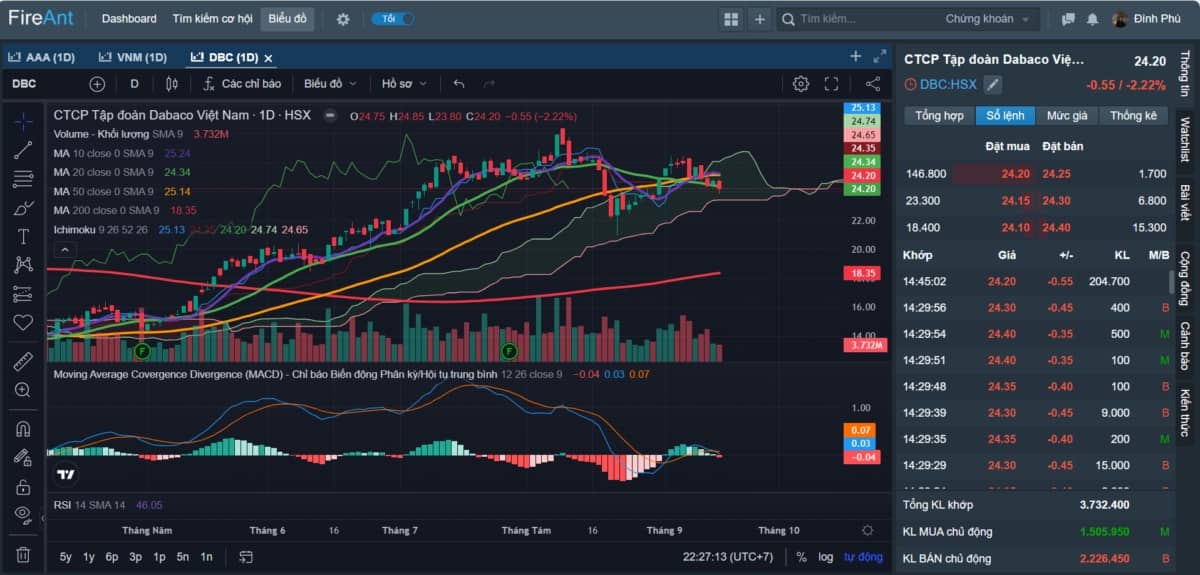Click the share chart icon
Image resolution: width=1200 pixels, height=575 pixels.
tap(873, 84)
